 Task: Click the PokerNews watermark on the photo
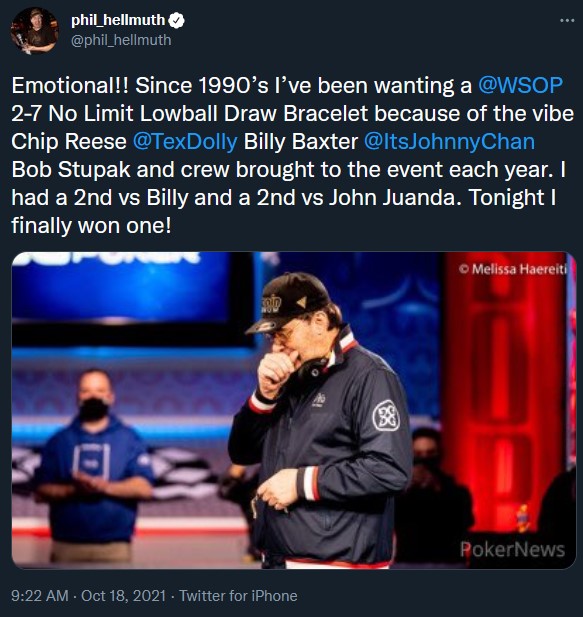[x=512, y=549]
